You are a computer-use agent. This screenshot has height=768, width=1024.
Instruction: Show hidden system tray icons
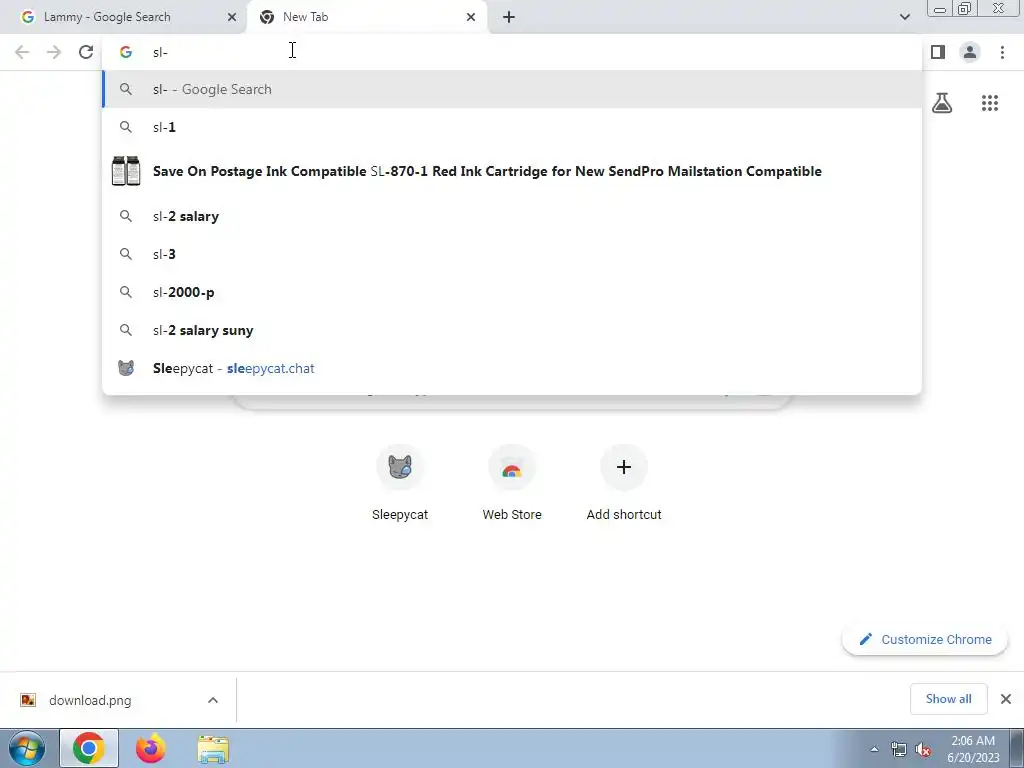pos(874,749)
